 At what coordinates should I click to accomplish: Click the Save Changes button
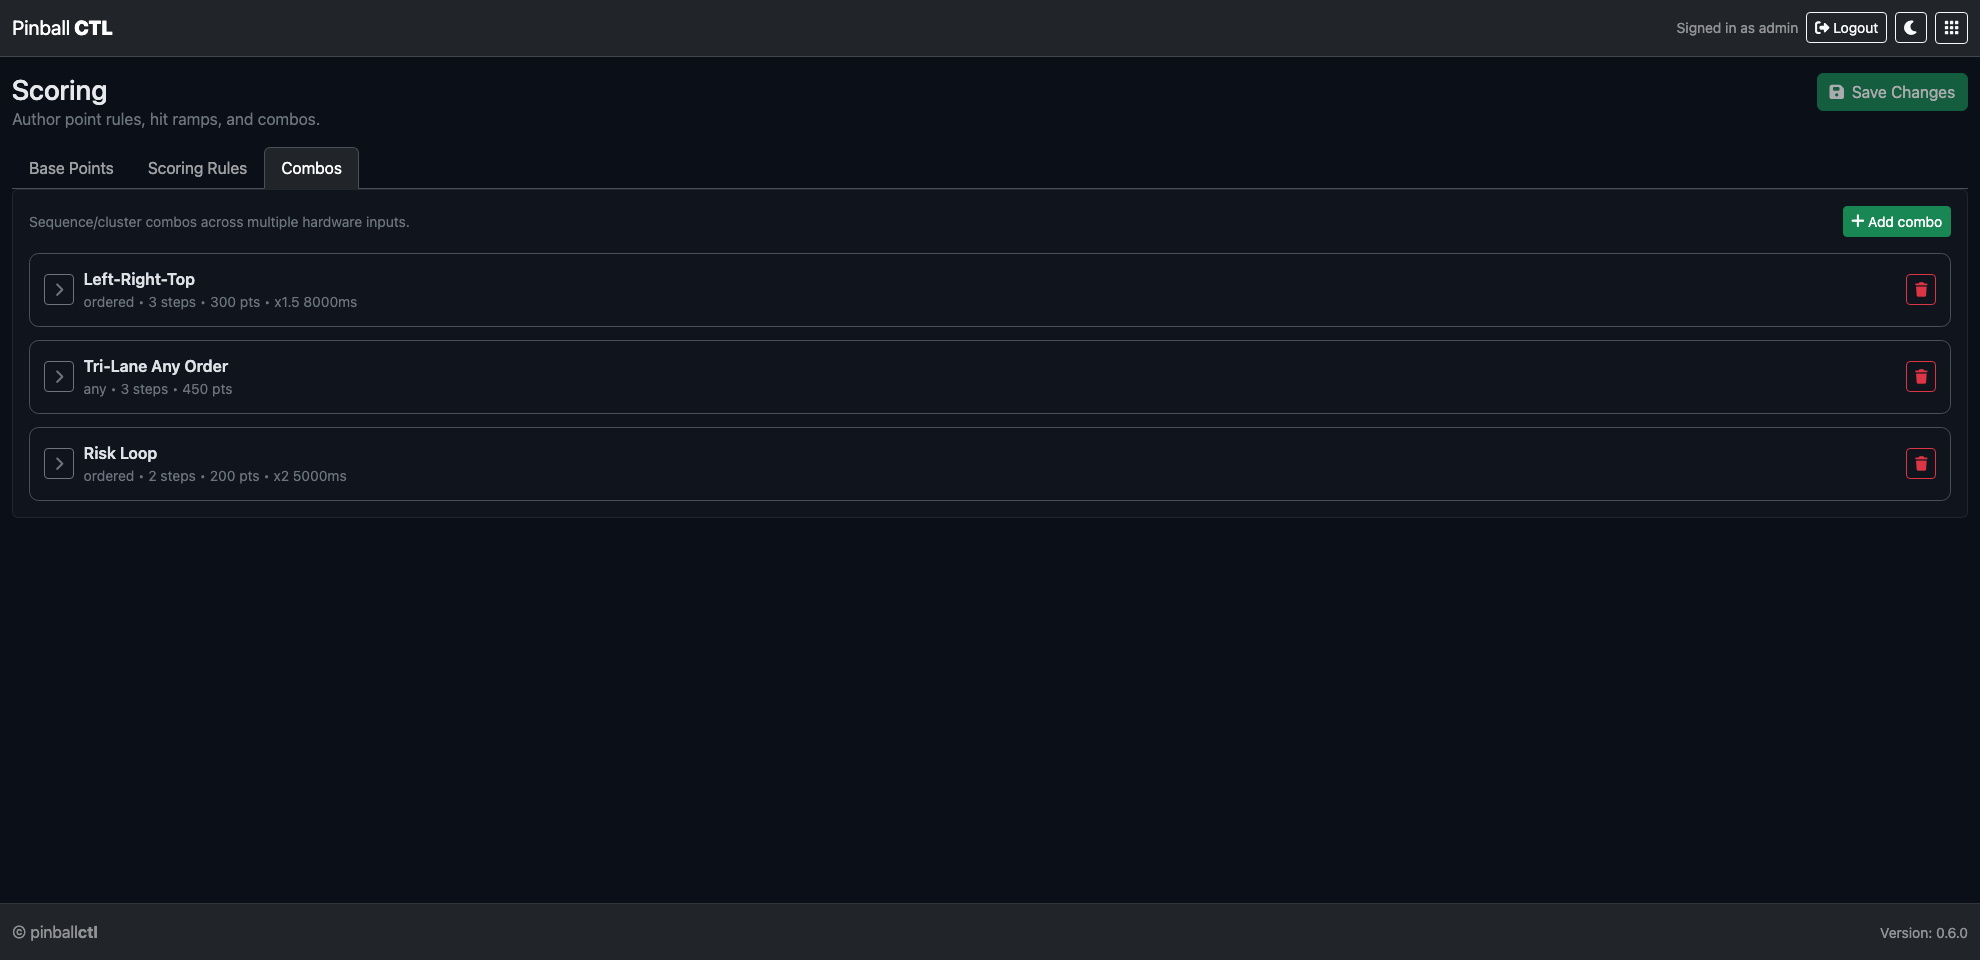[x=1891, y=91]
